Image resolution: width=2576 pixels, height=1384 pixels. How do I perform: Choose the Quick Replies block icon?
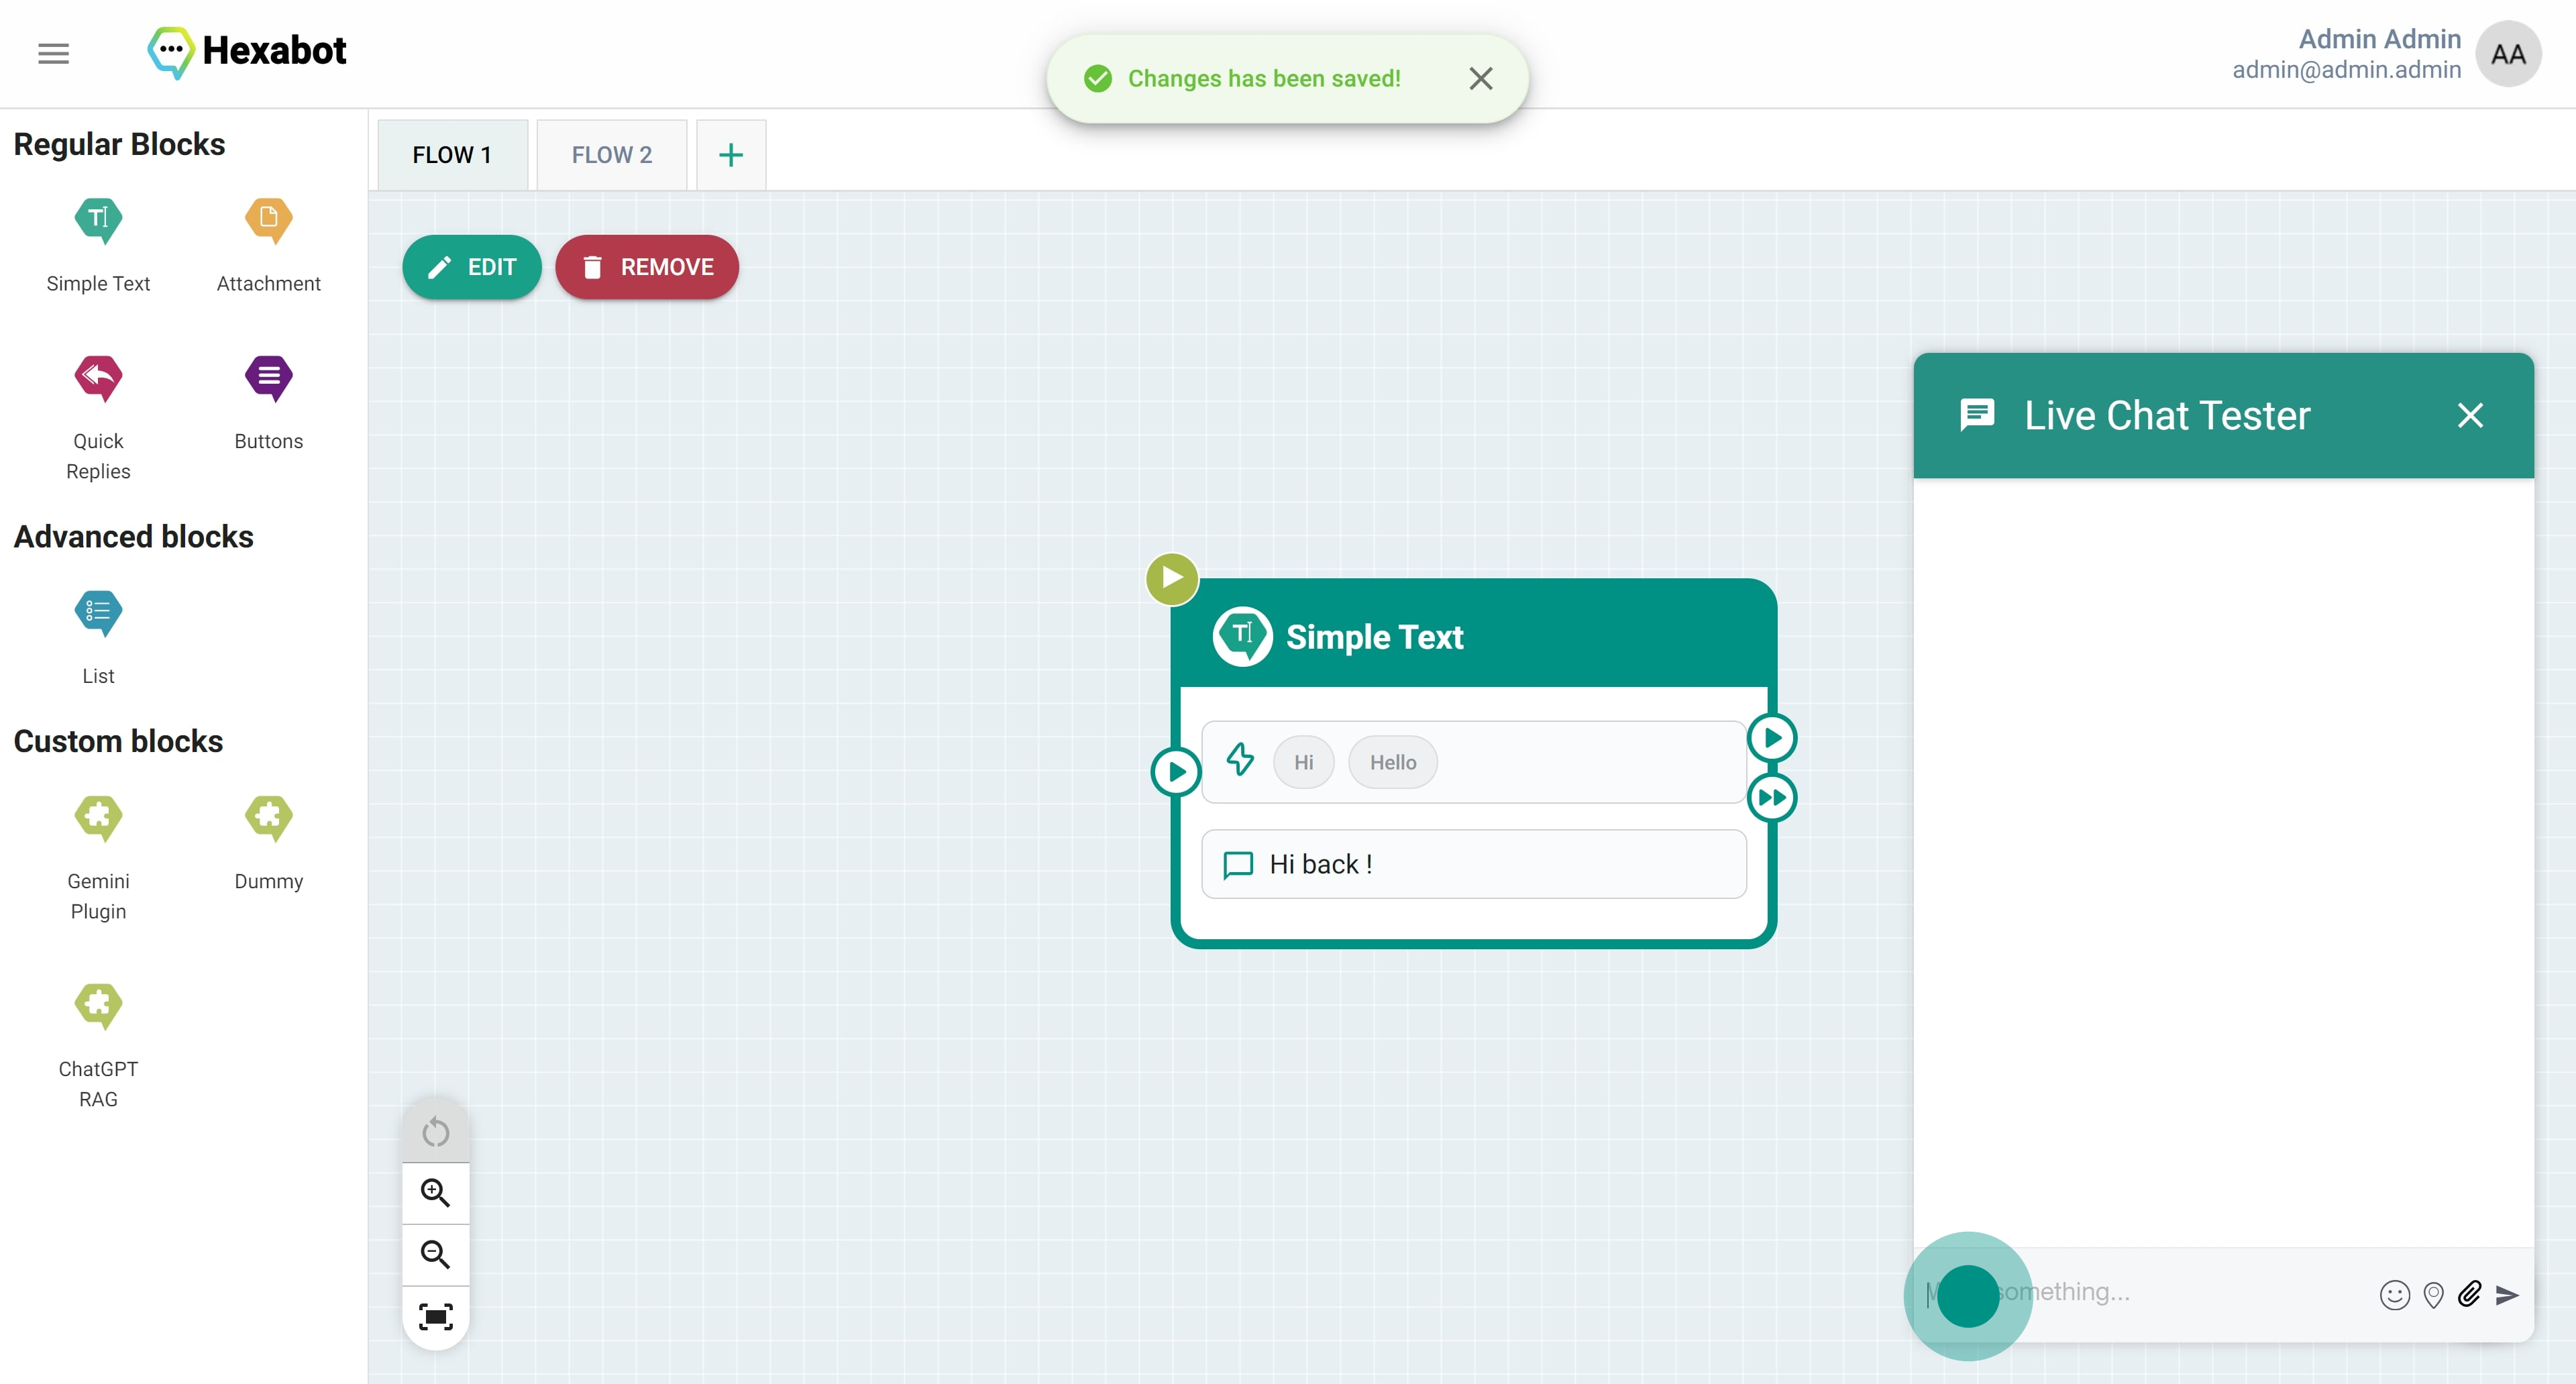[x=98, y=377]
